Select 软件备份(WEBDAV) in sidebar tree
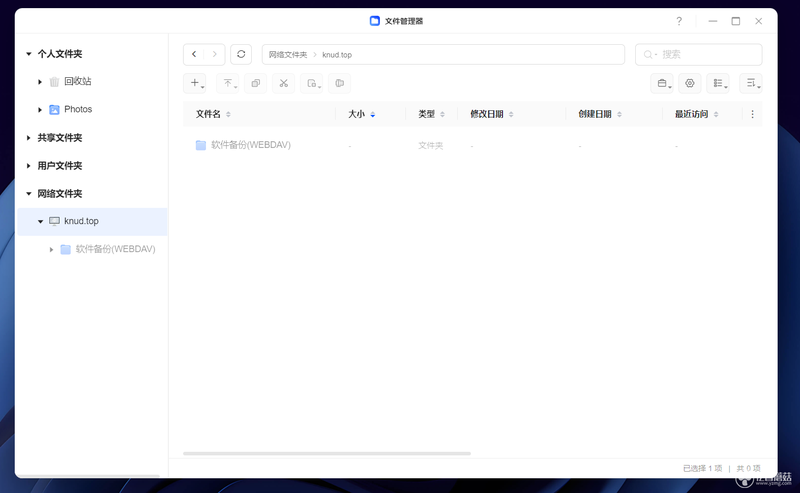The width and height of the screenshot is (800, 493). (115, 249)
